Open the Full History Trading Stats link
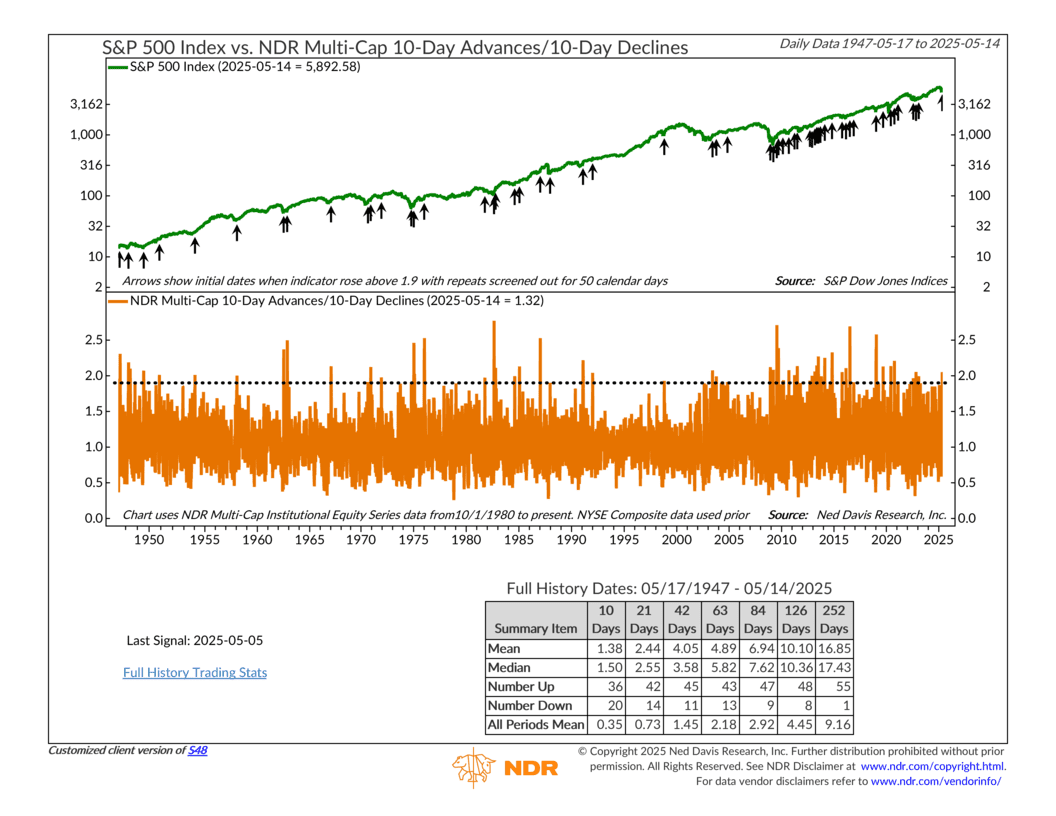1056x816 pixels. (x=195, y=672)
